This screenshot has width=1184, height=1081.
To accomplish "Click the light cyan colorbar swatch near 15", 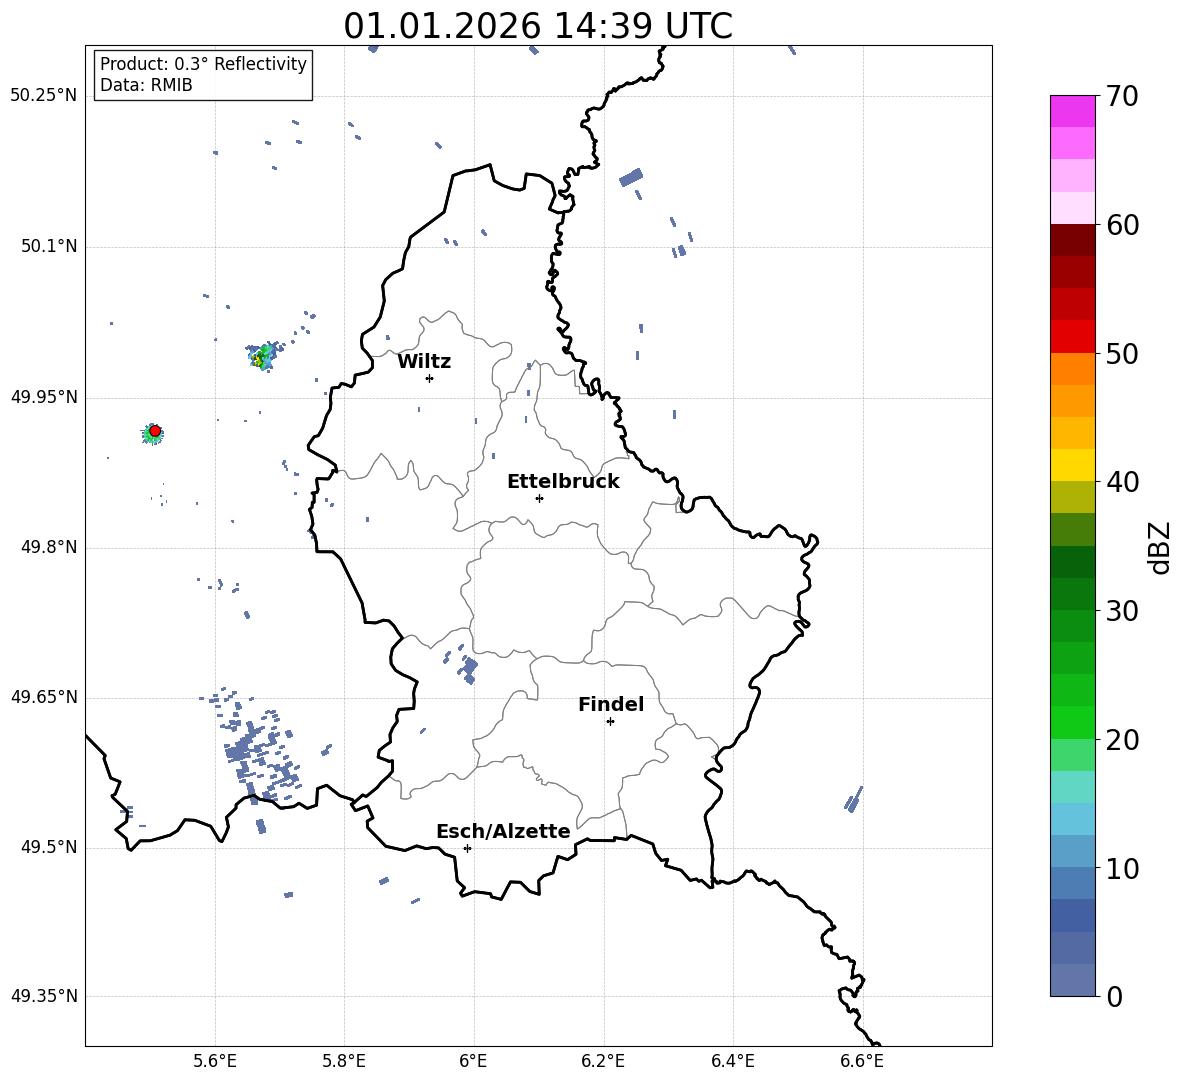I will coord(1073,787).
